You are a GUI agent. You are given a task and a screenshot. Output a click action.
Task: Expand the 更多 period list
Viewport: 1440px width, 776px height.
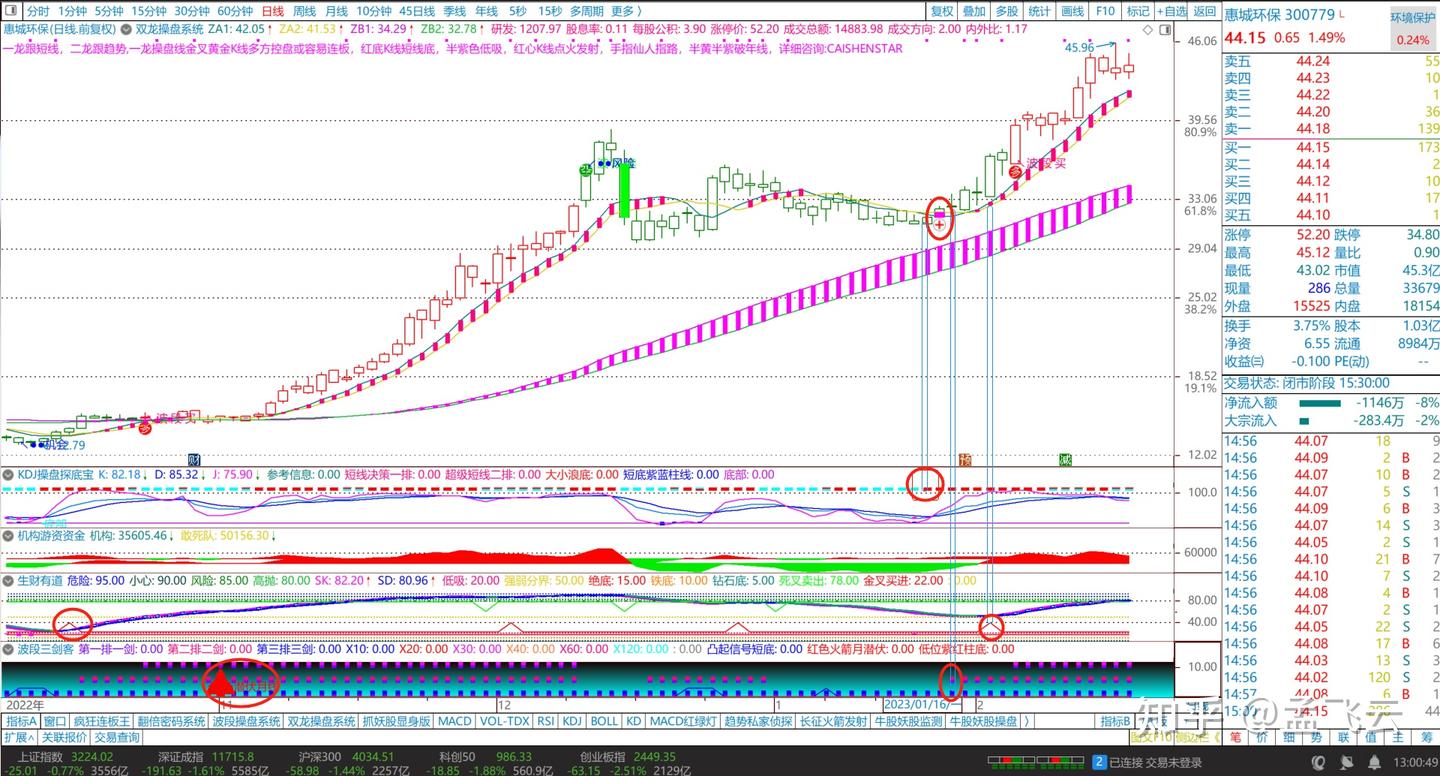[625, 11]
